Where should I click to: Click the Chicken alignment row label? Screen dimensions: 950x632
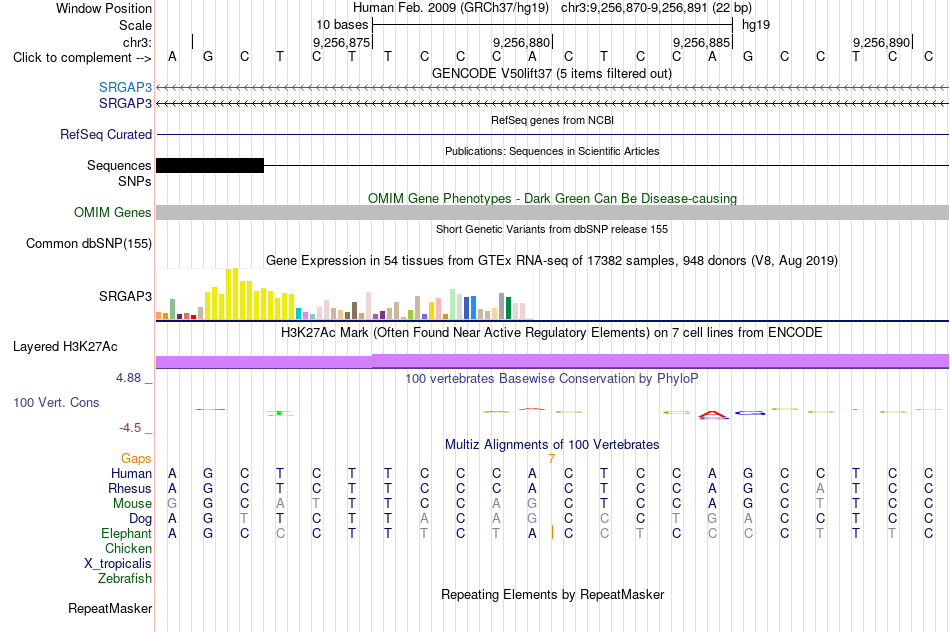[128, 549]
